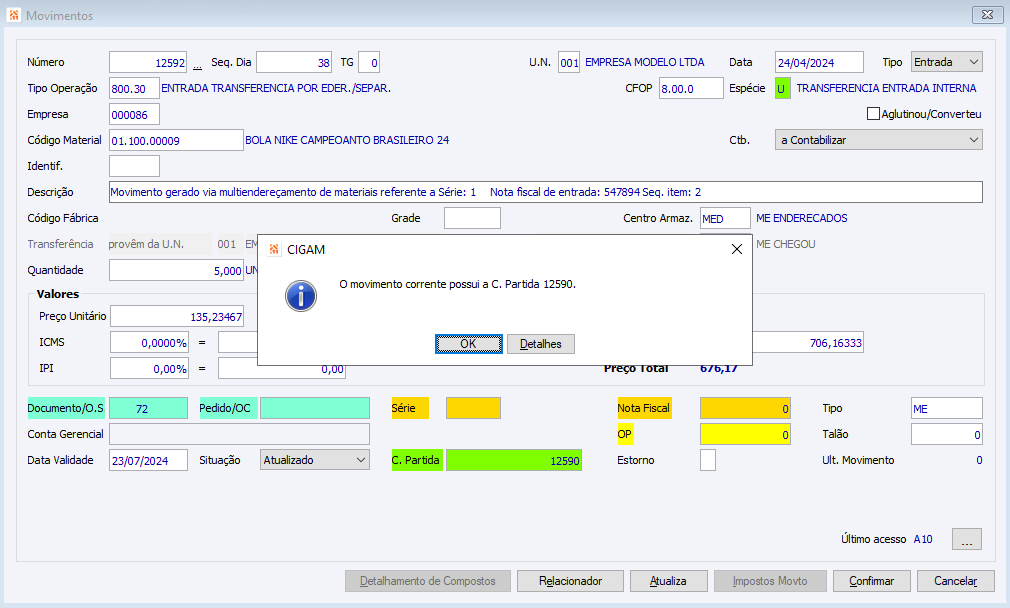Click the Conta Gerencial field
This screenshot has height=608, width=1010.
click(x=240, y=434)
